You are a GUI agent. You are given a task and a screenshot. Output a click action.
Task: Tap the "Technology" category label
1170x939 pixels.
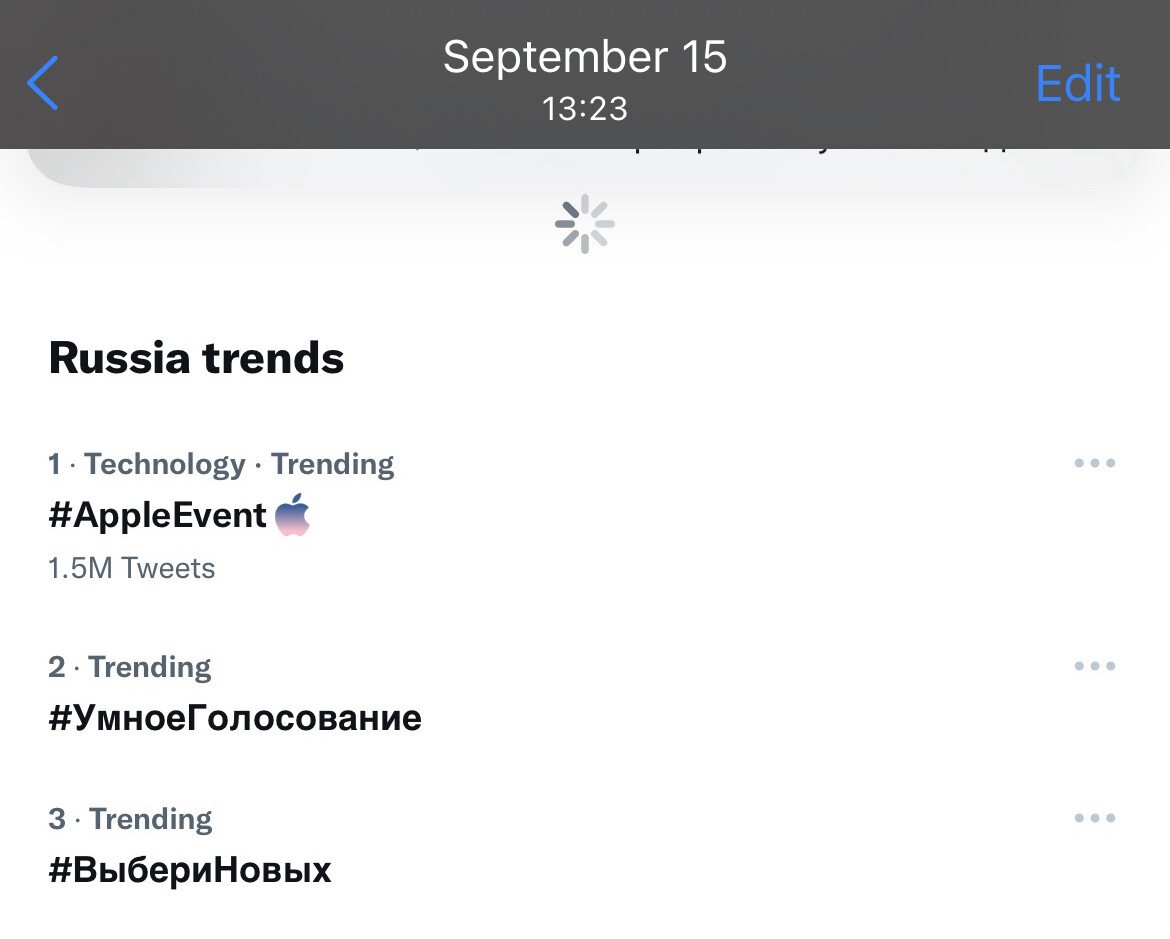165,464
